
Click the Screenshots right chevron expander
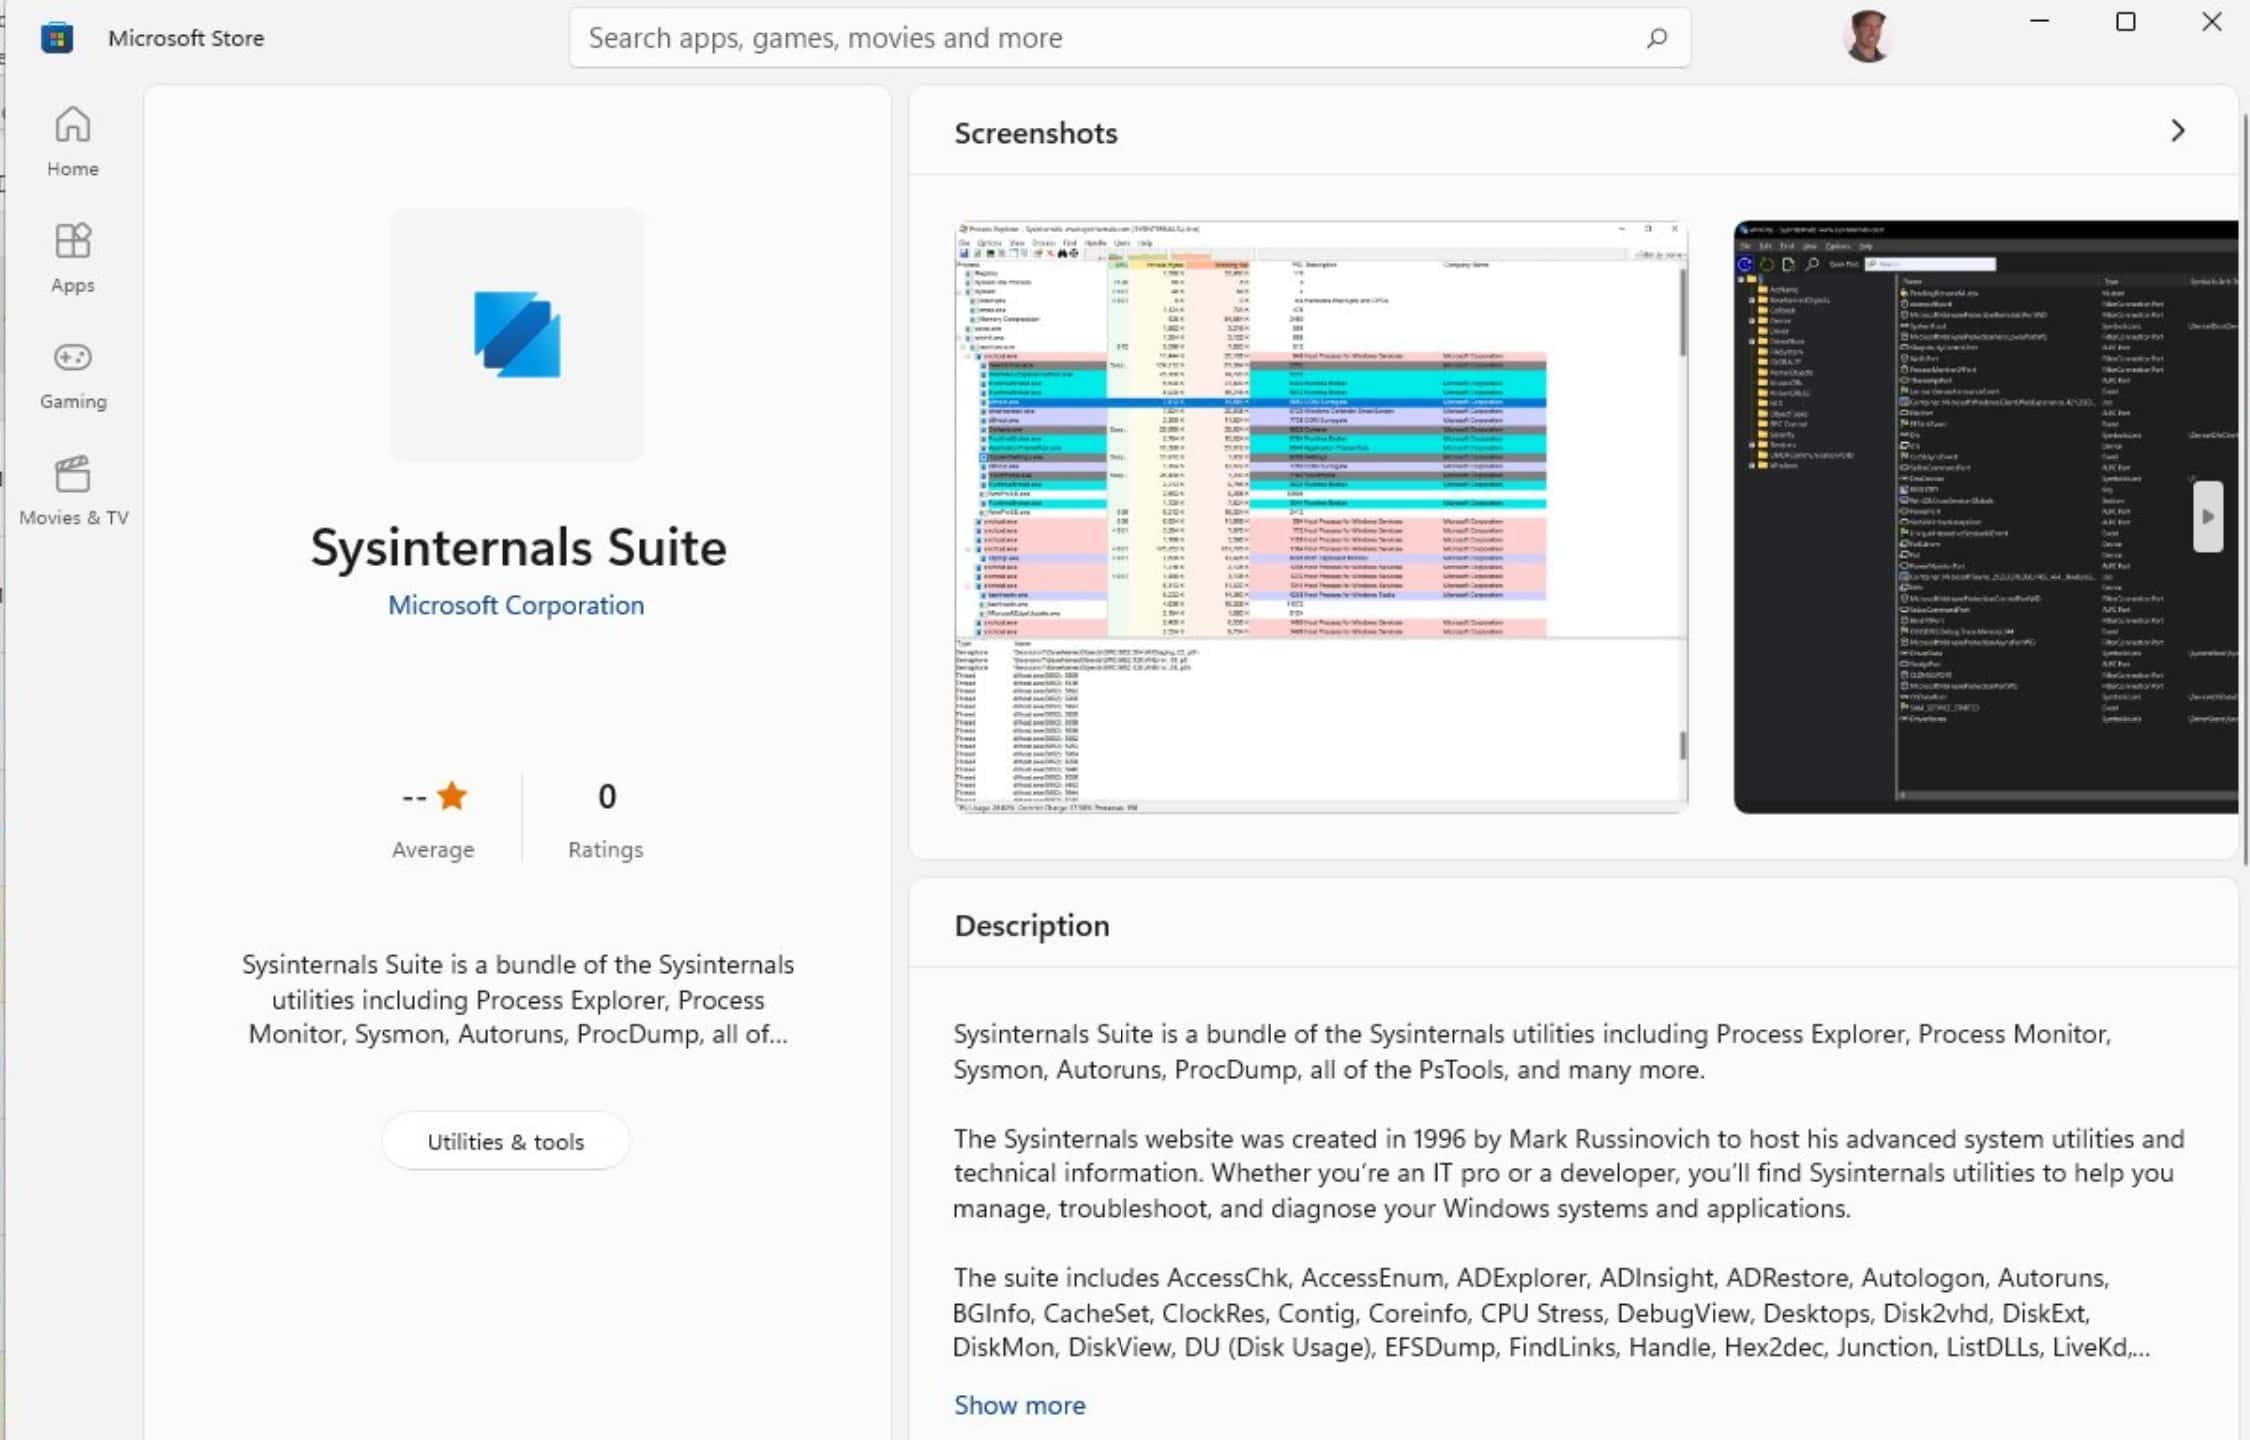pos(2176,130)
